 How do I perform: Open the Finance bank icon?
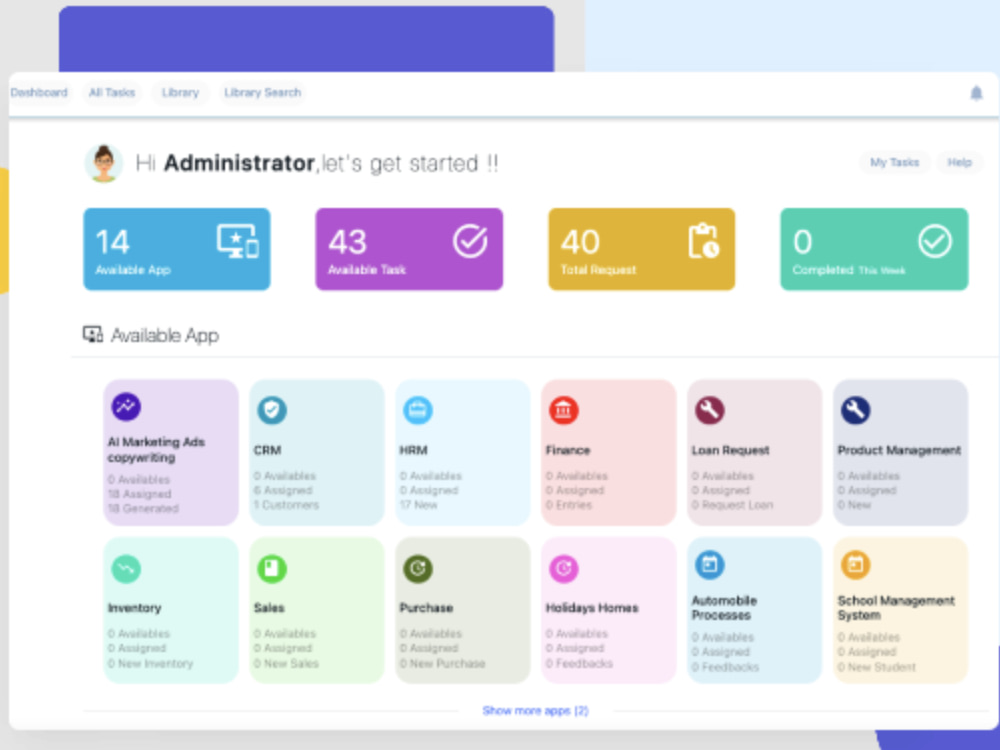564,409
